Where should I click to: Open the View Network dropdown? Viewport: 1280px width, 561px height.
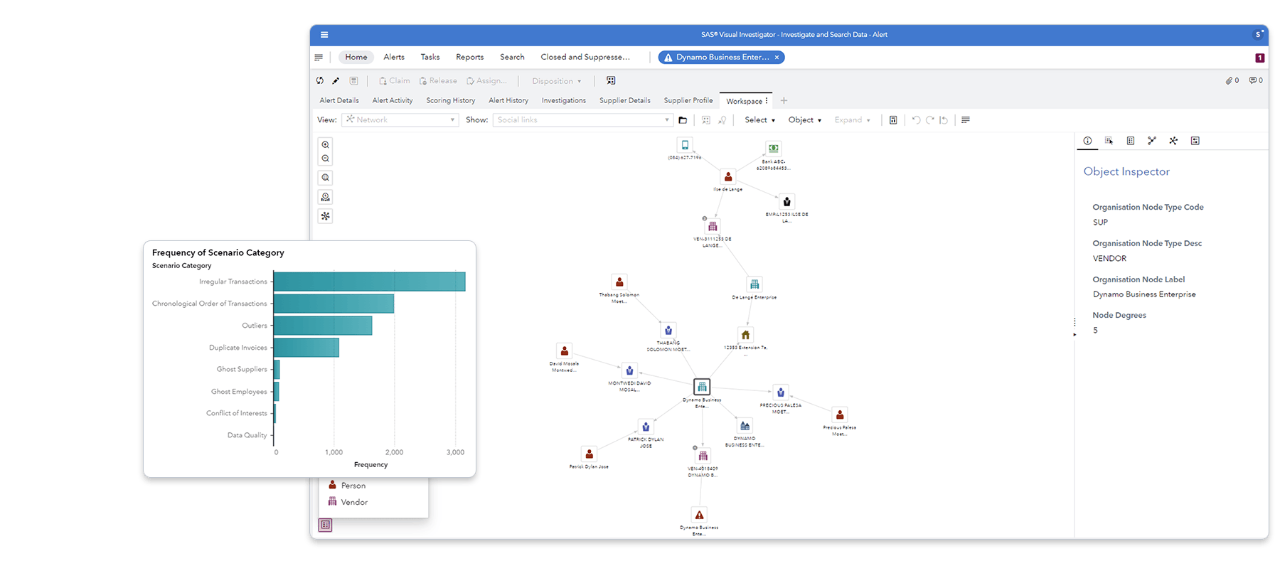[400, 120]
